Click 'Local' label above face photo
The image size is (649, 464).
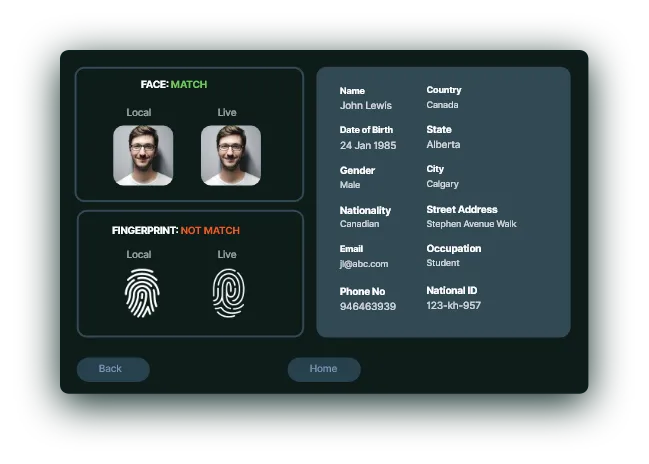click(x=139, y=113)
